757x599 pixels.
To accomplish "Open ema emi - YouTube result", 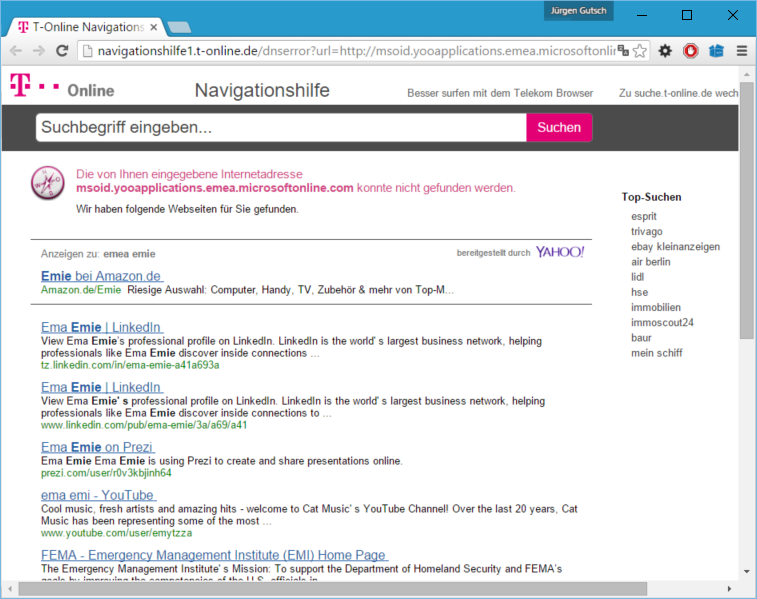I will pos(98,495).
